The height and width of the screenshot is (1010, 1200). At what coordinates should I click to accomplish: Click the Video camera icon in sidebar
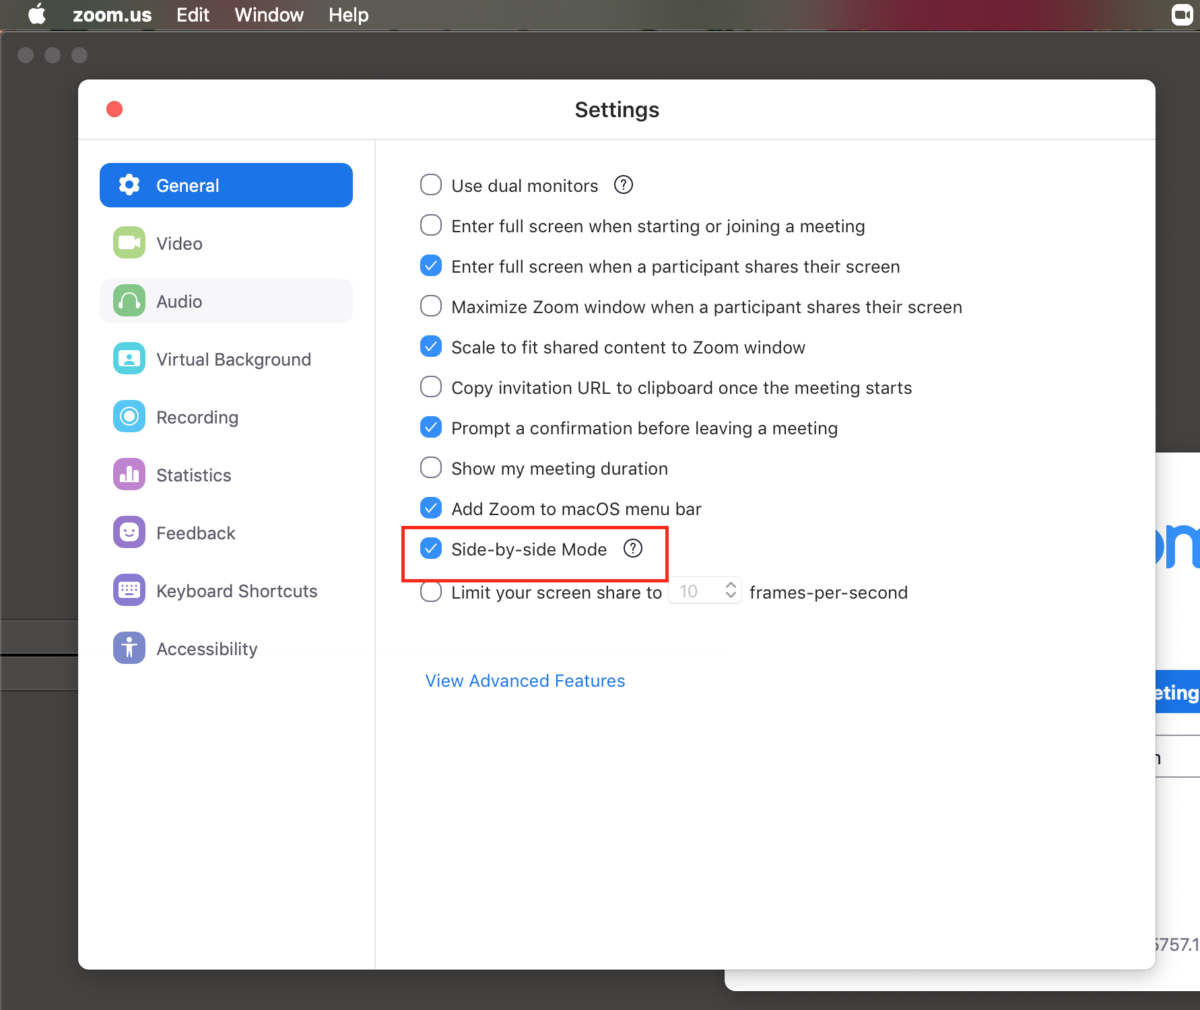point(129,243)
